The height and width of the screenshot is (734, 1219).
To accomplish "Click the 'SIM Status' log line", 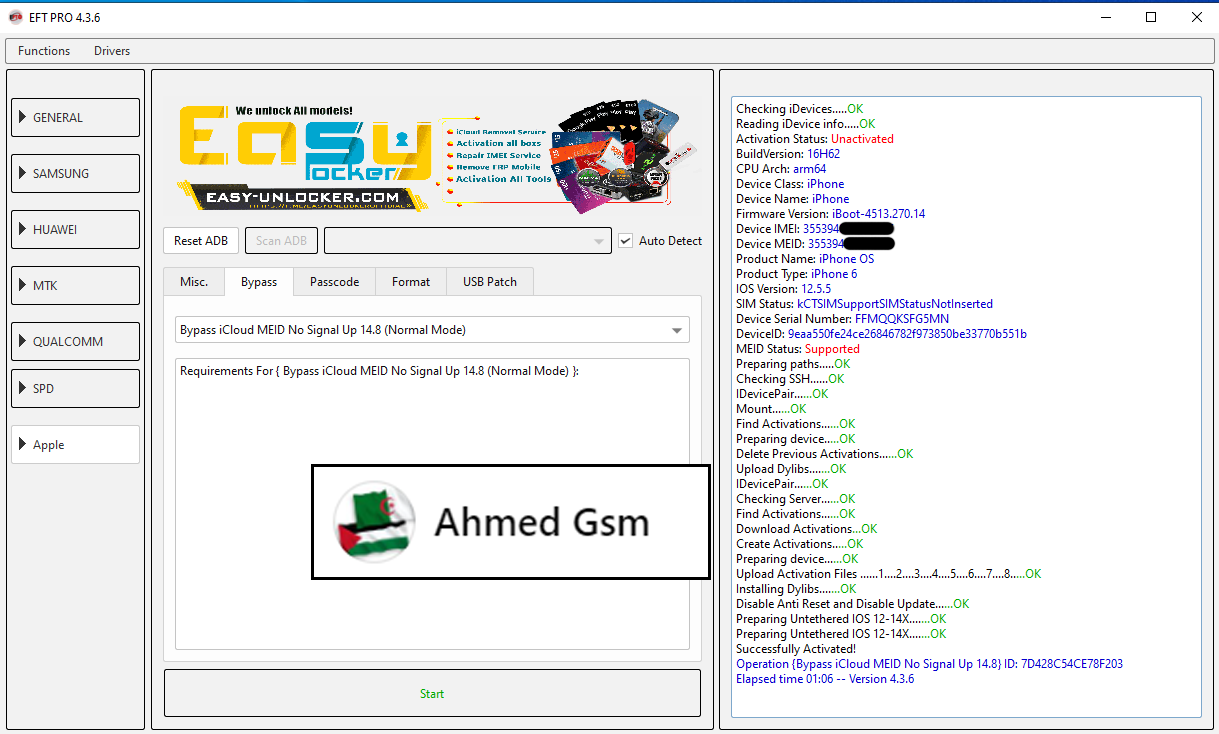I will (864, 304).
